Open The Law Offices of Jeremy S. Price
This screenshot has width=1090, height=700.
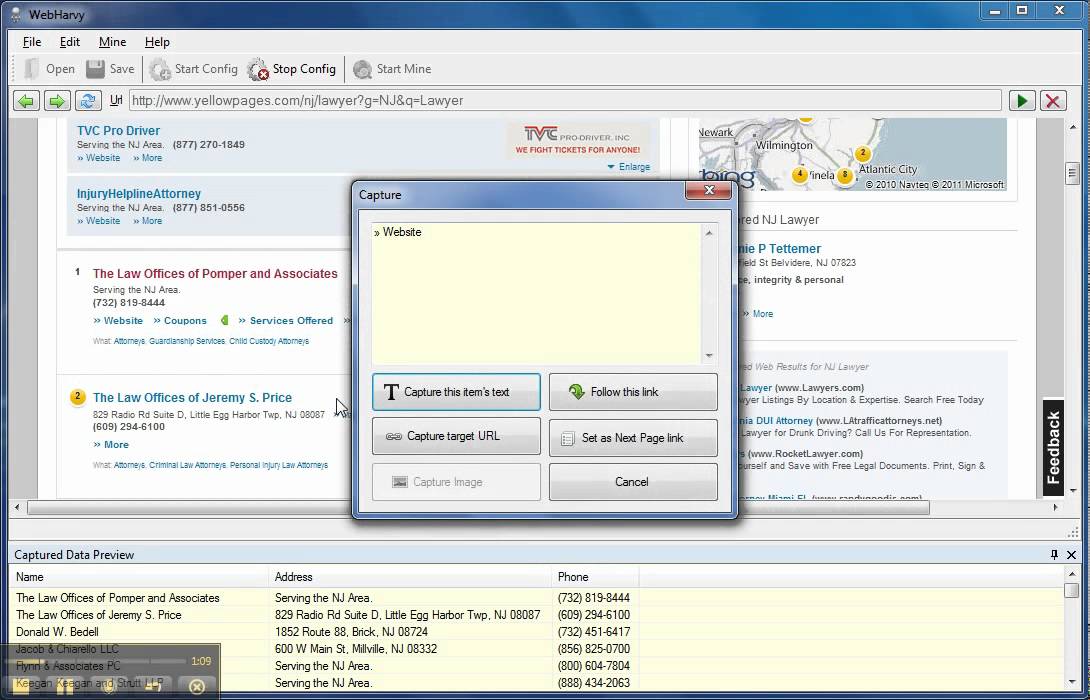(193, 398)
